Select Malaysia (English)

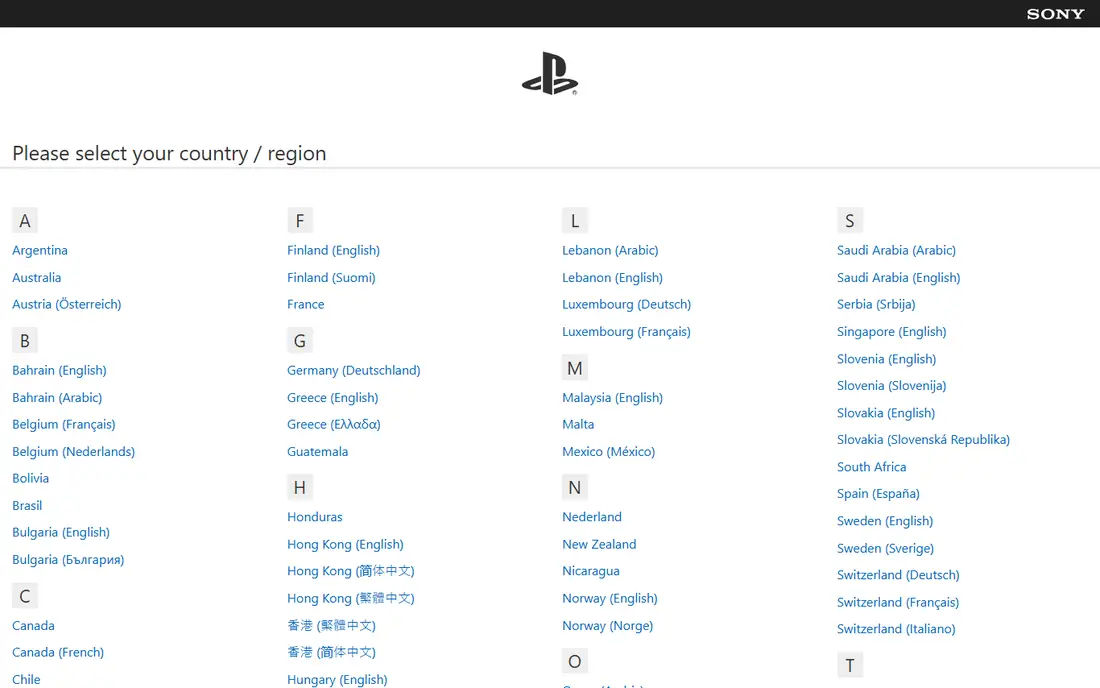612,398
